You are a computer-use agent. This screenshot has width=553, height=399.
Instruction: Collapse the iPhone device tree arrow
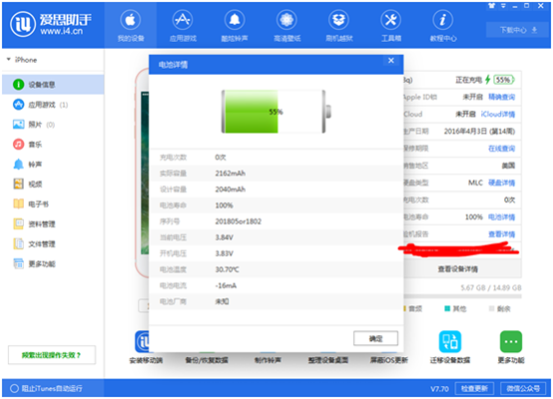[x=8, y=59]
